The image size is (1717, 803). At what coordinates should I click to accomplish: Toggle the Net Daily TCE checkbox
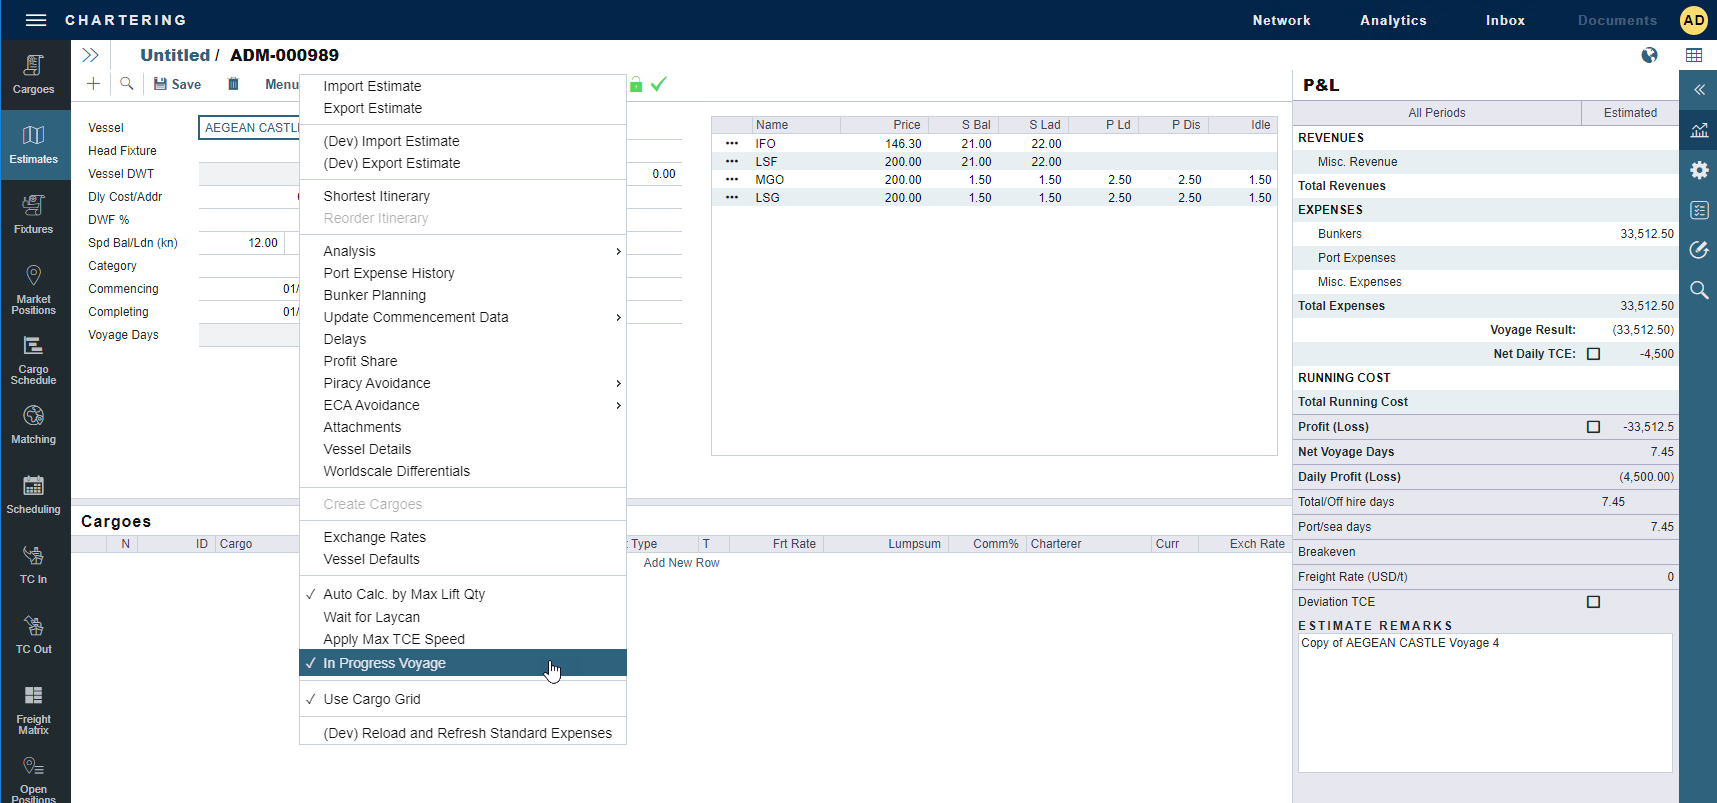point(1594,354)
